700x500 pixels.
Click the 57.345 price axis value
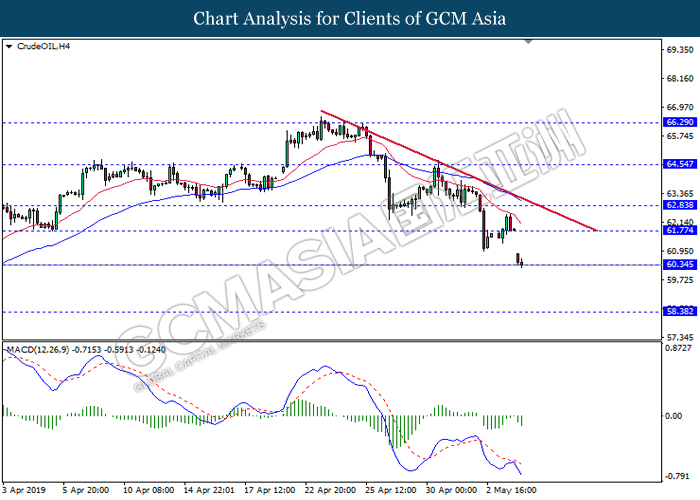click(680, 338)
